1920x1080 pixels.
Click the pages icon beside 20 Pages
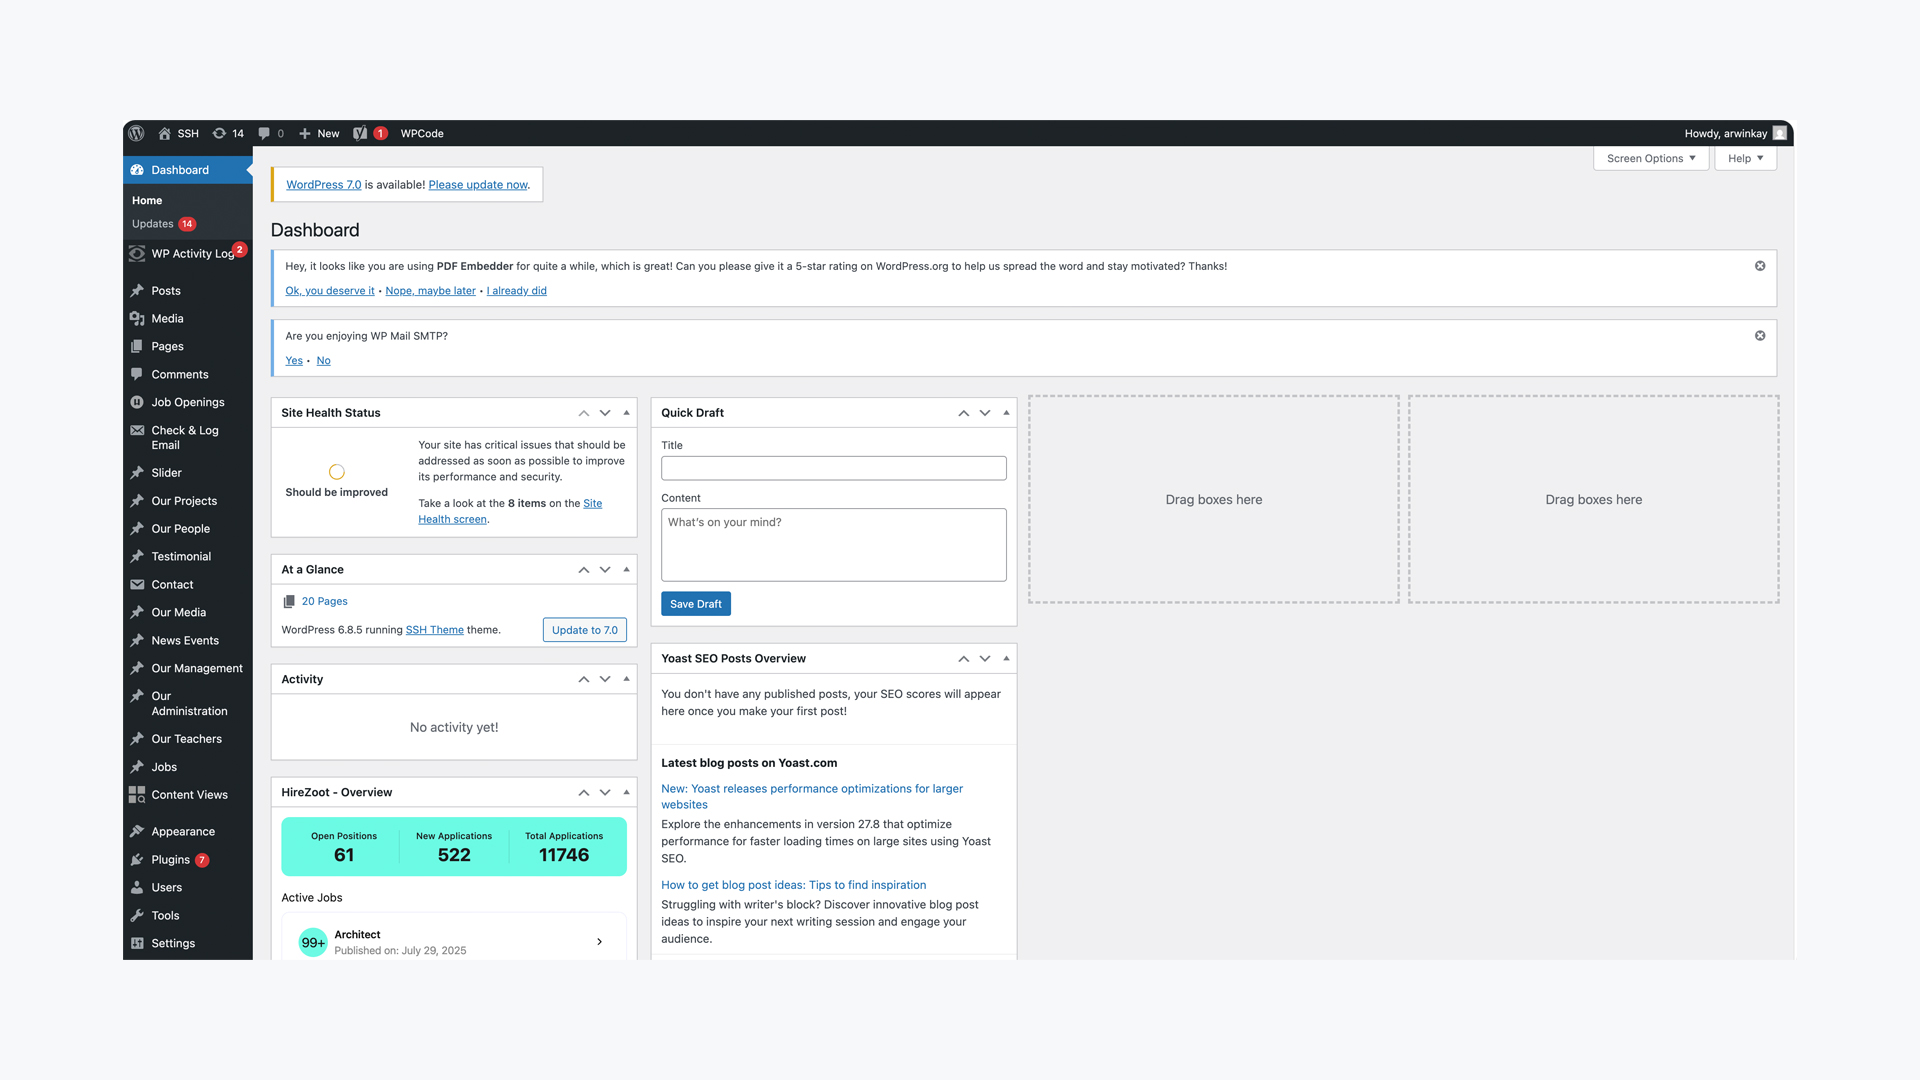pos(289,602)
